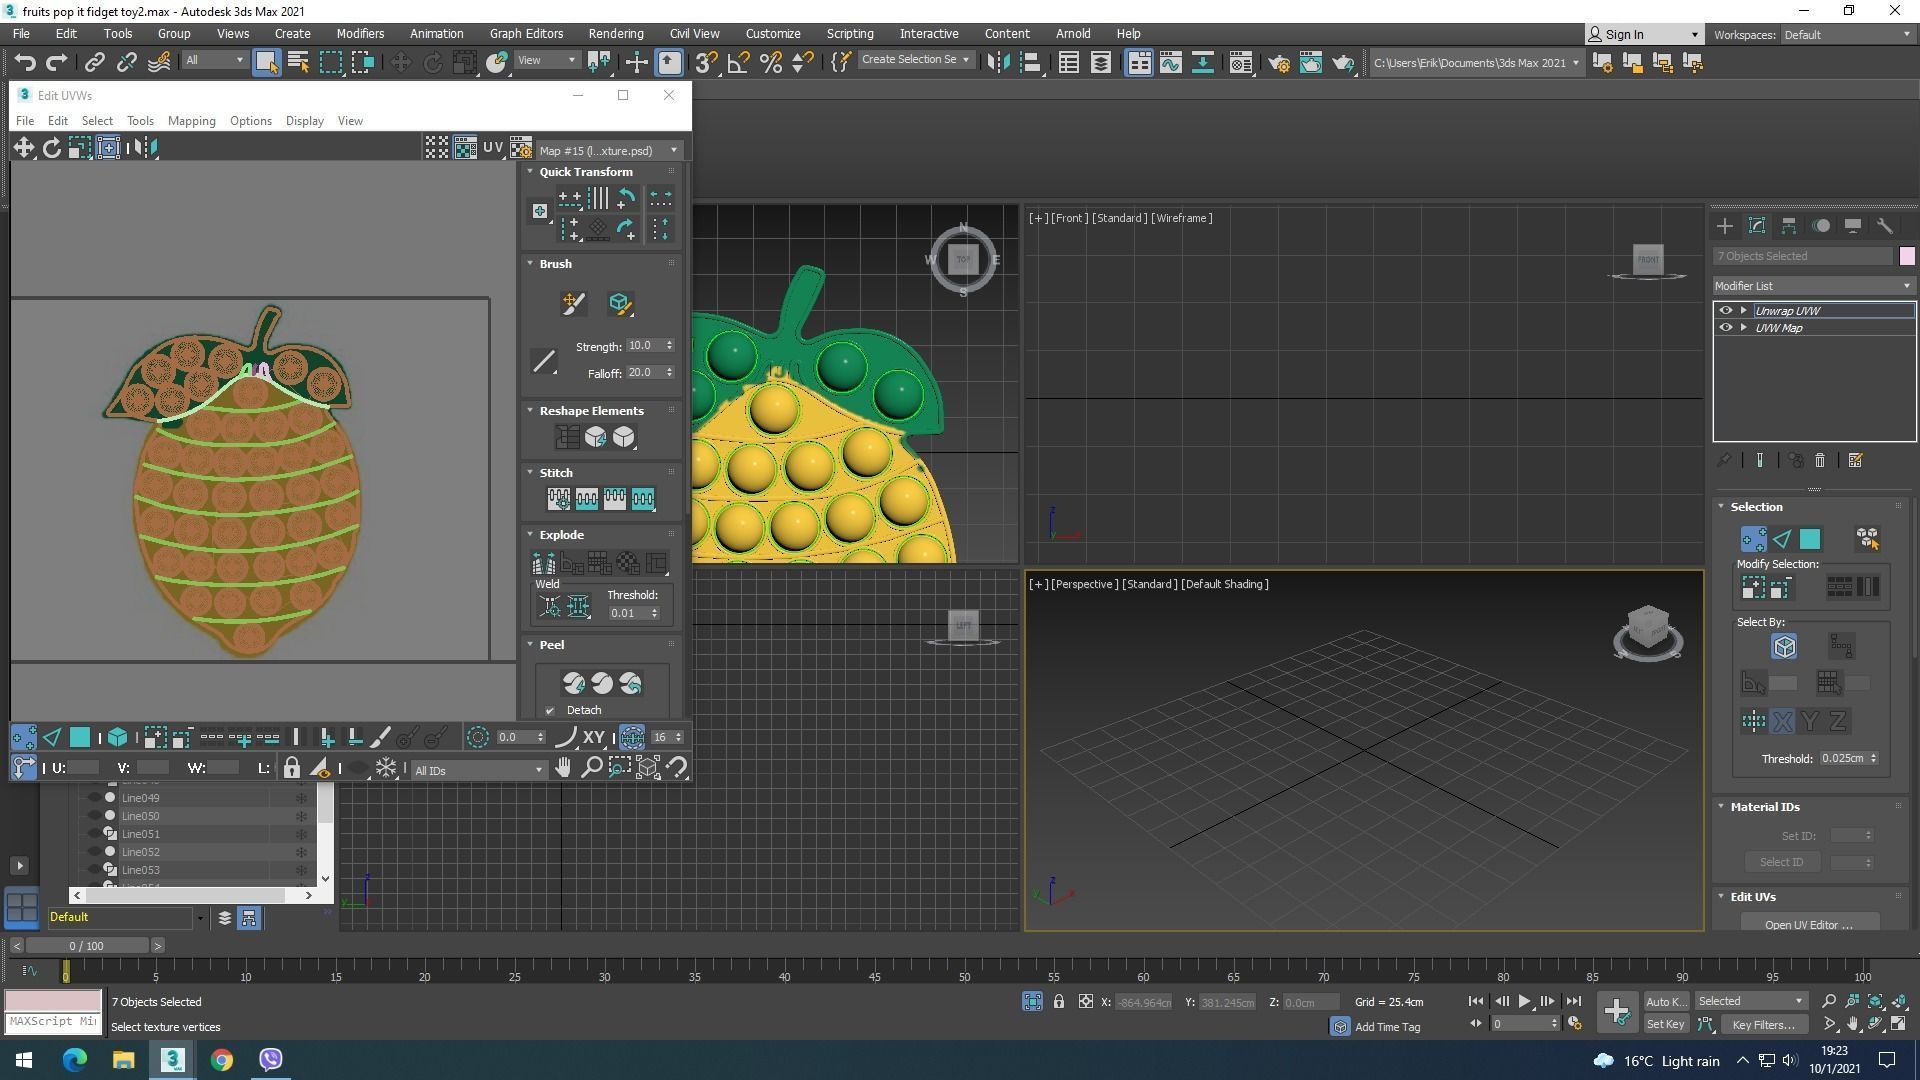Toggle UVW Map modifier visibility eye

1725,328
